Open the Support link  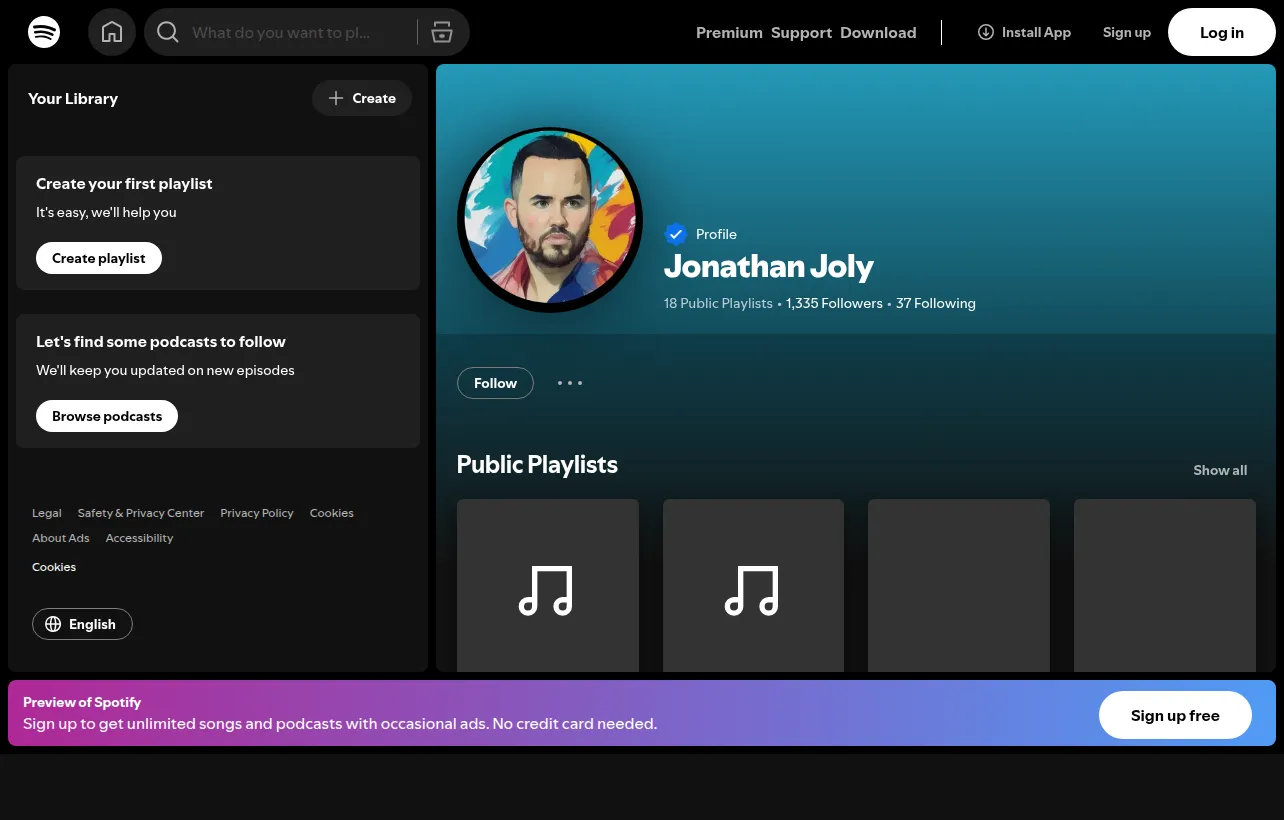[x=801, y=32]
